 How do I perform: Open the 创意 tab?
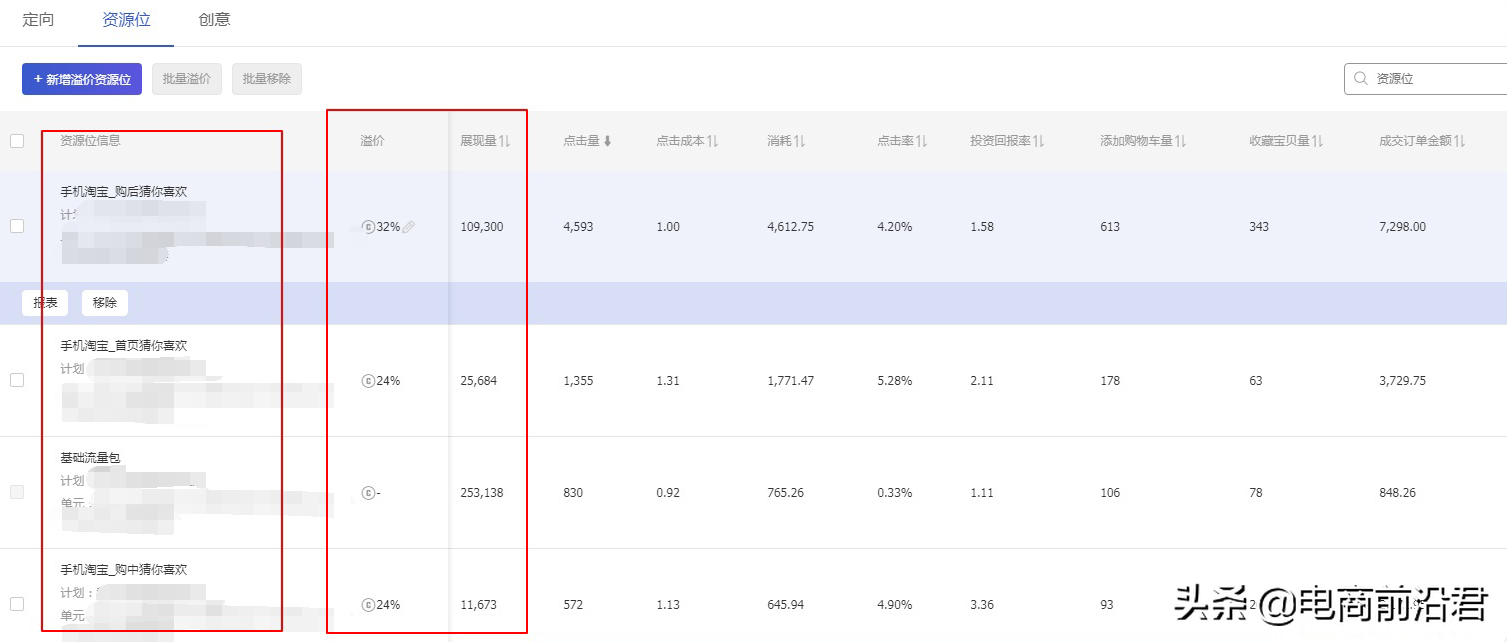tap(213, 18)
